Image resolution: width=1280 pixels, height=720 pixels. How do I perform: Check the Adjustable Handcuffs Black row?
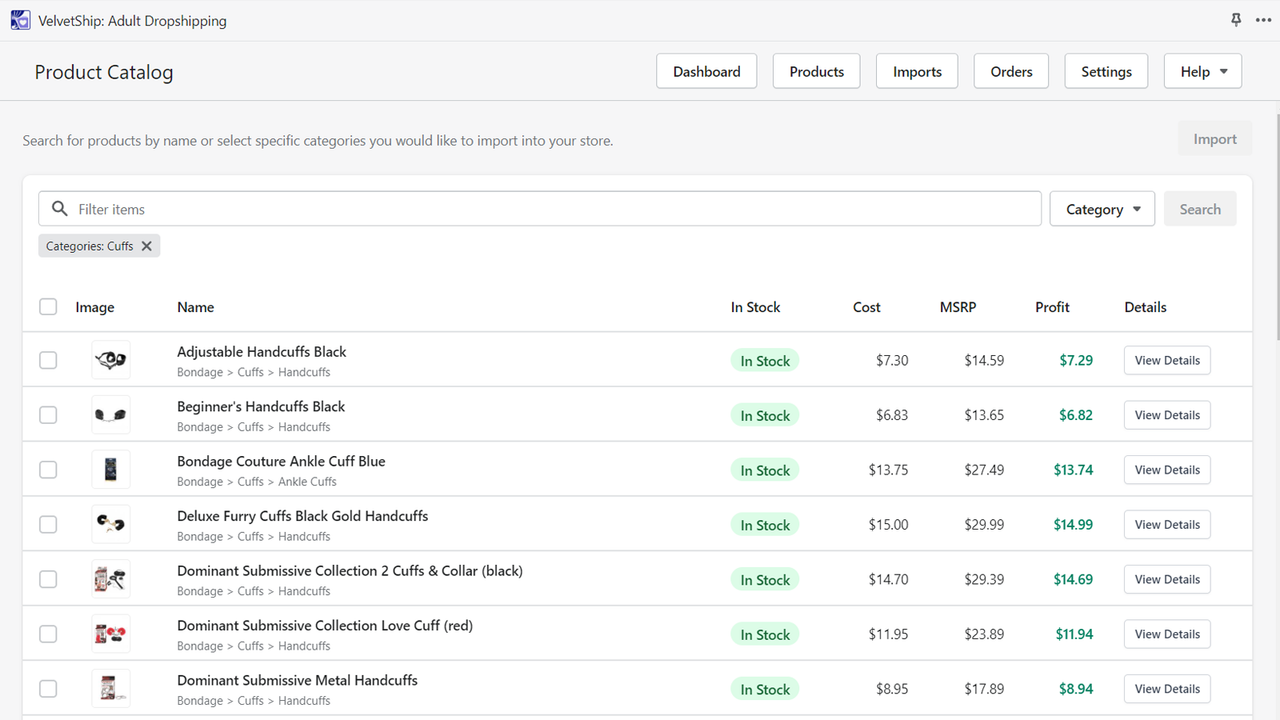48,360
